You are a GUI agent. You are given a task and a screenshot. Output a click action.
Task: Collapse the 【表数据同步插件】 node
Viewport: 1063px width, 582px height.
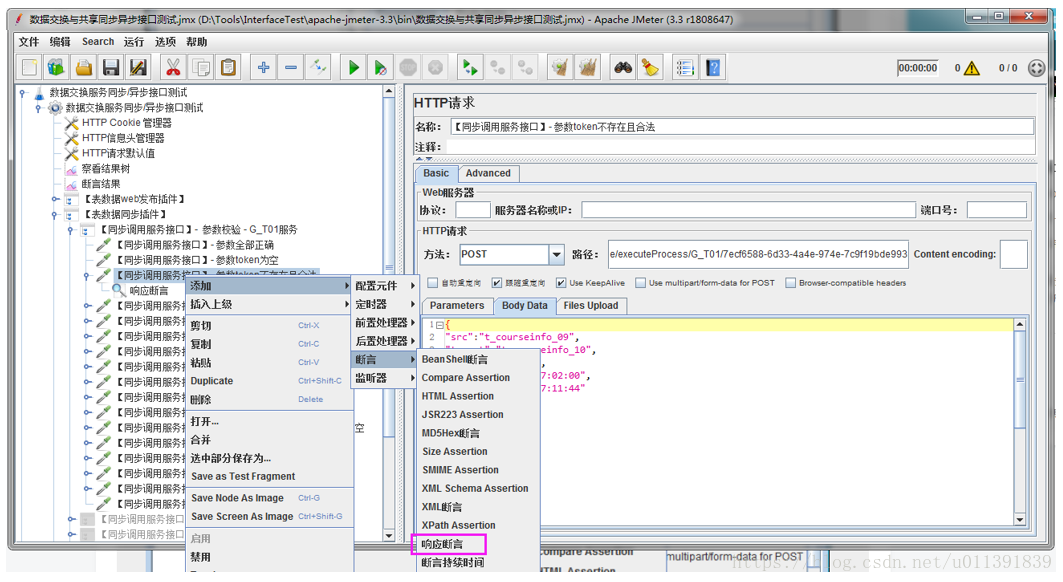point(55,215)
